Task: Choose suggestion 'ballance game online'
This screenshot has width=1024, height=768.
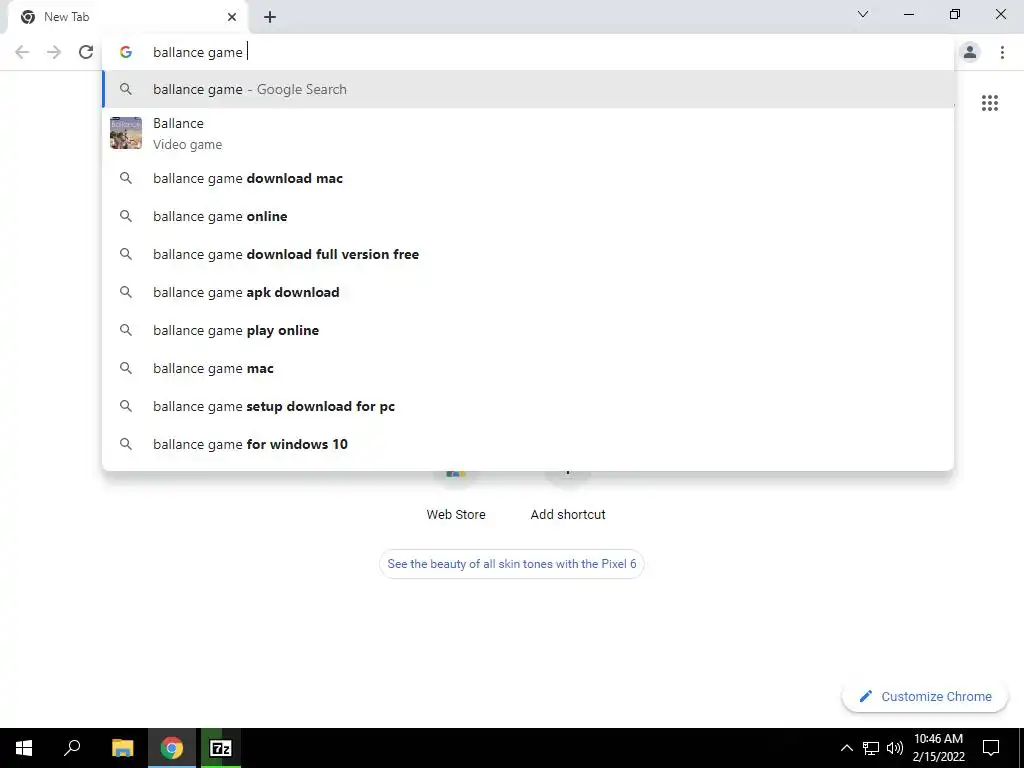Action: pos(528,216)
